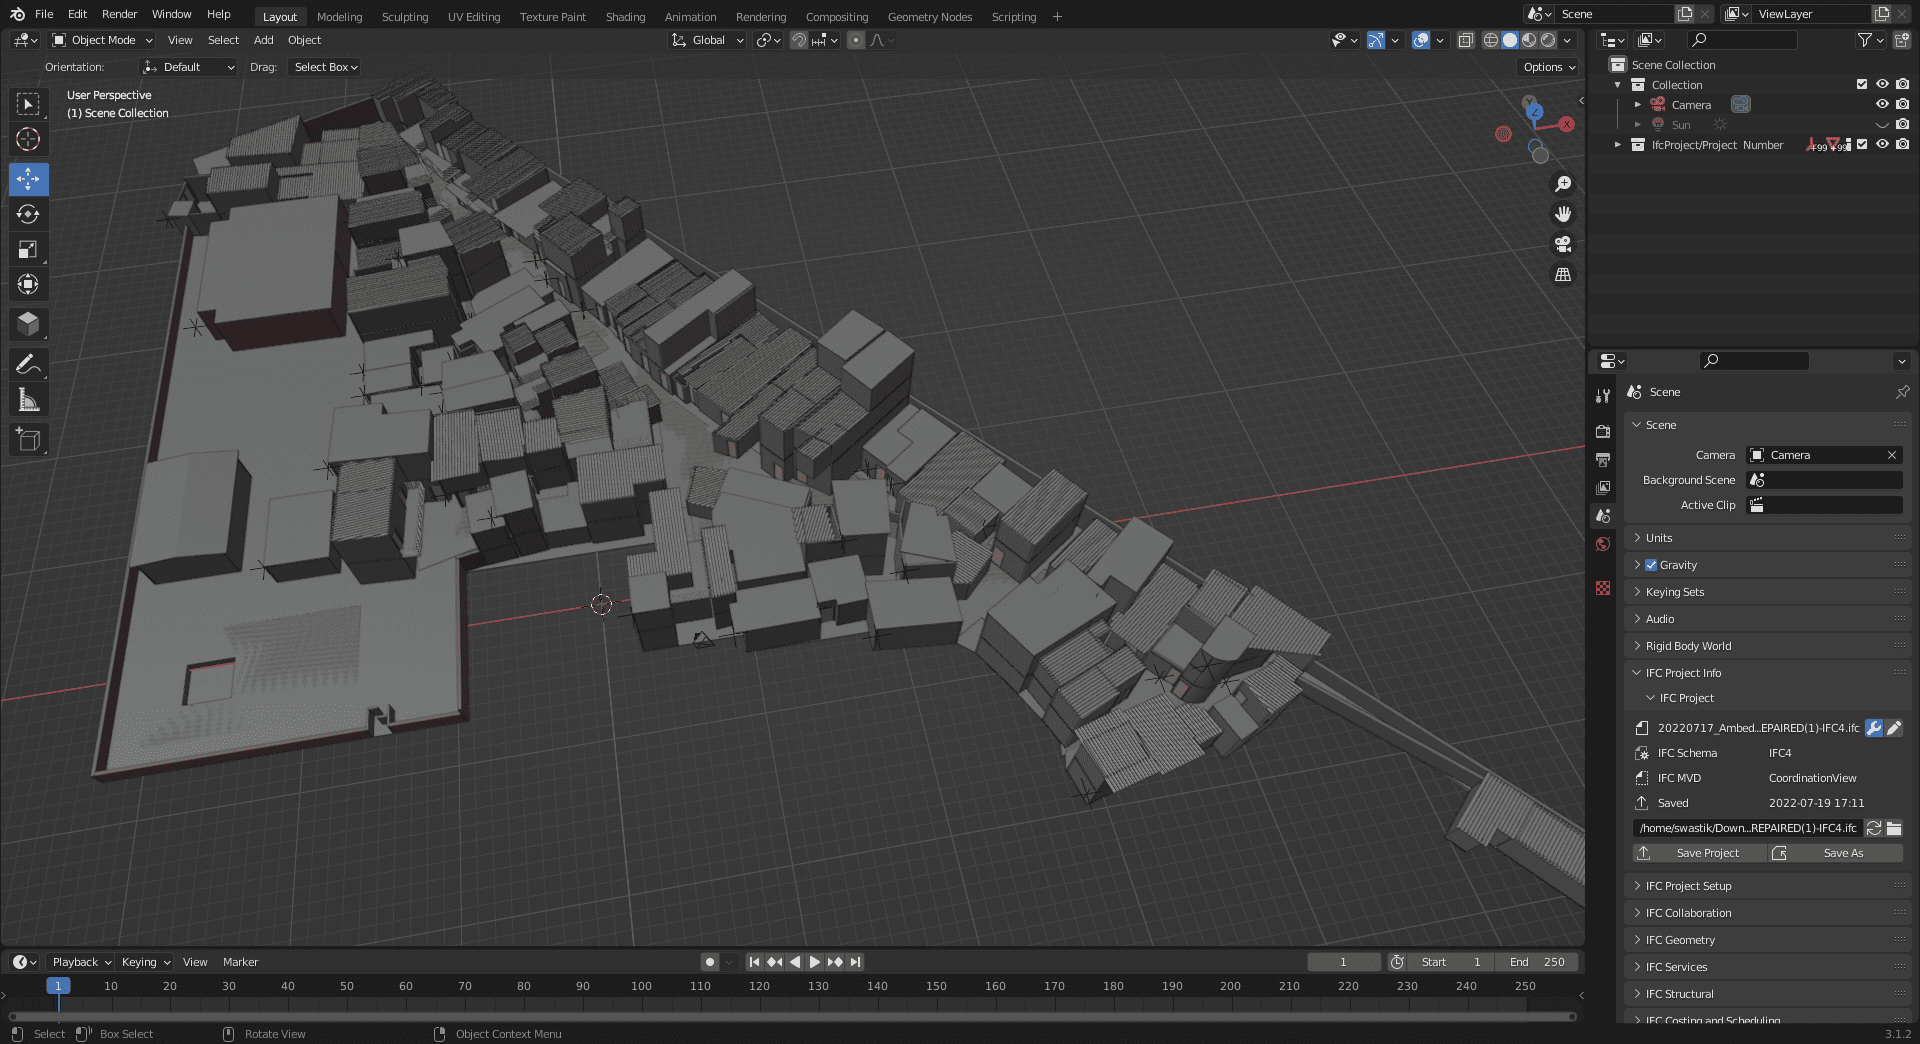Toggle camera view in viewport
Image resolution: width=1920 pixels, height=1044 pixels.
[x=1563, y=245]
